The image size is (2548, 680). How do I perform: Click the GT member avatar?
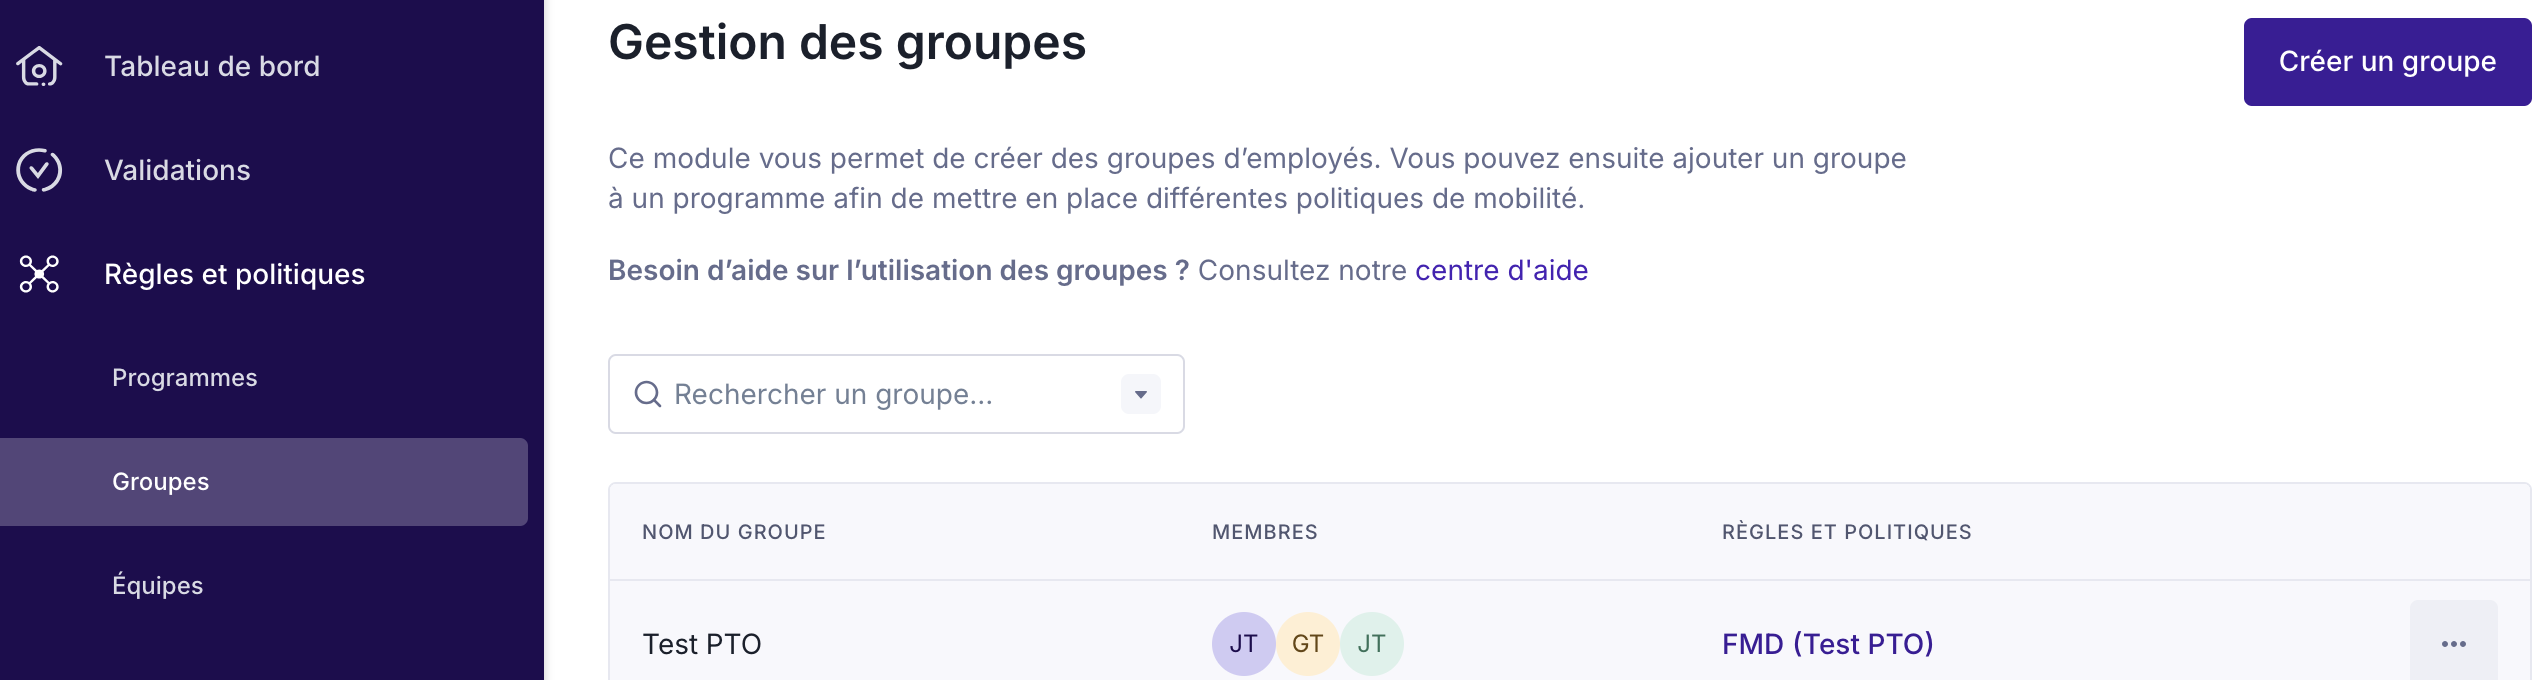(1307, 643)
